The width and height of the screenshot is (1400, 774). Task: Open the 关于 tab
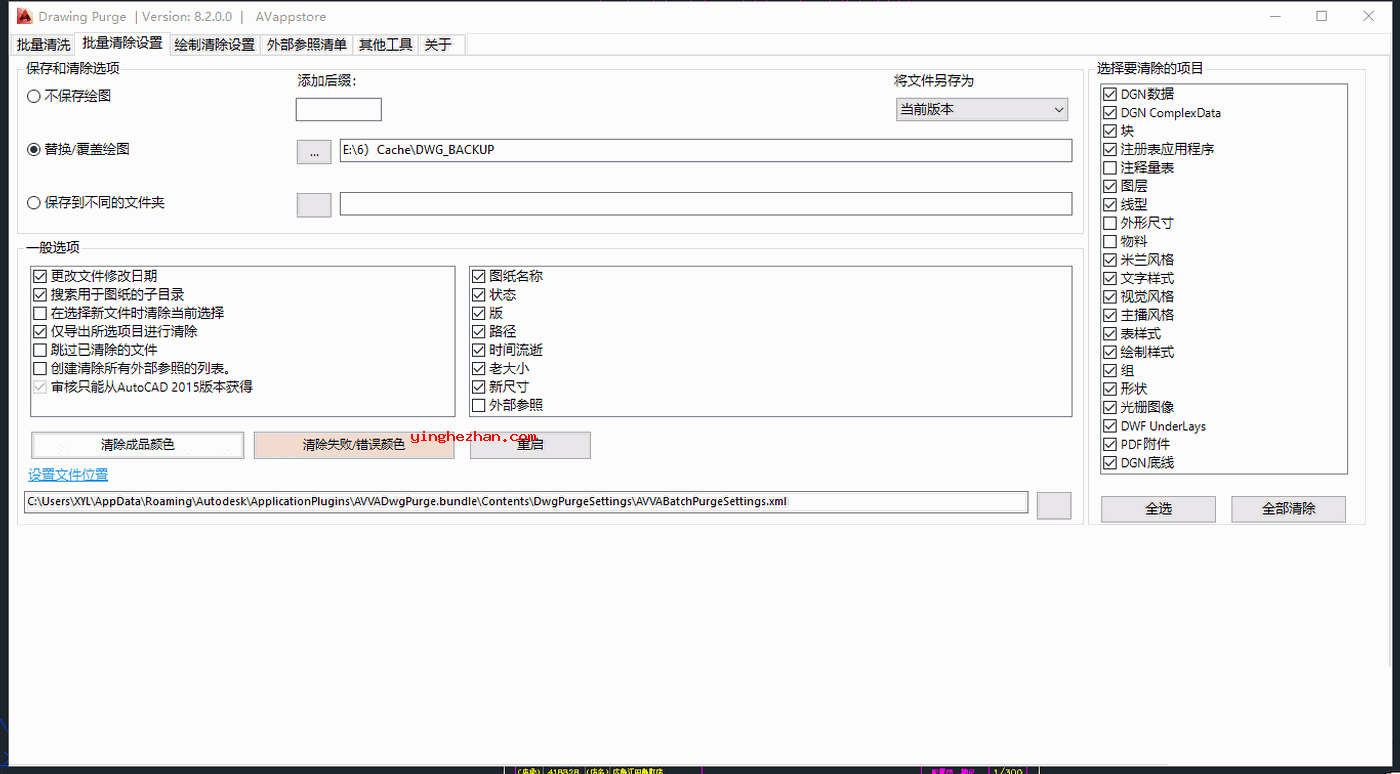[438, 45]
